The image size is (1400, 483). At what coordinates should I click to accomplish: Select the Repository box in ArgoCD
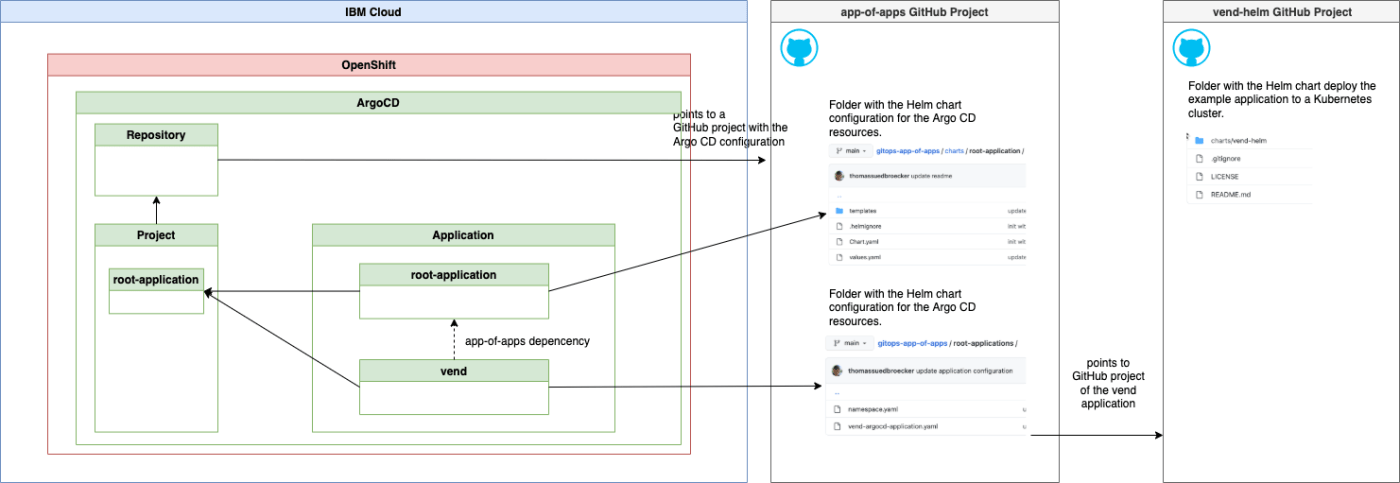156,159
